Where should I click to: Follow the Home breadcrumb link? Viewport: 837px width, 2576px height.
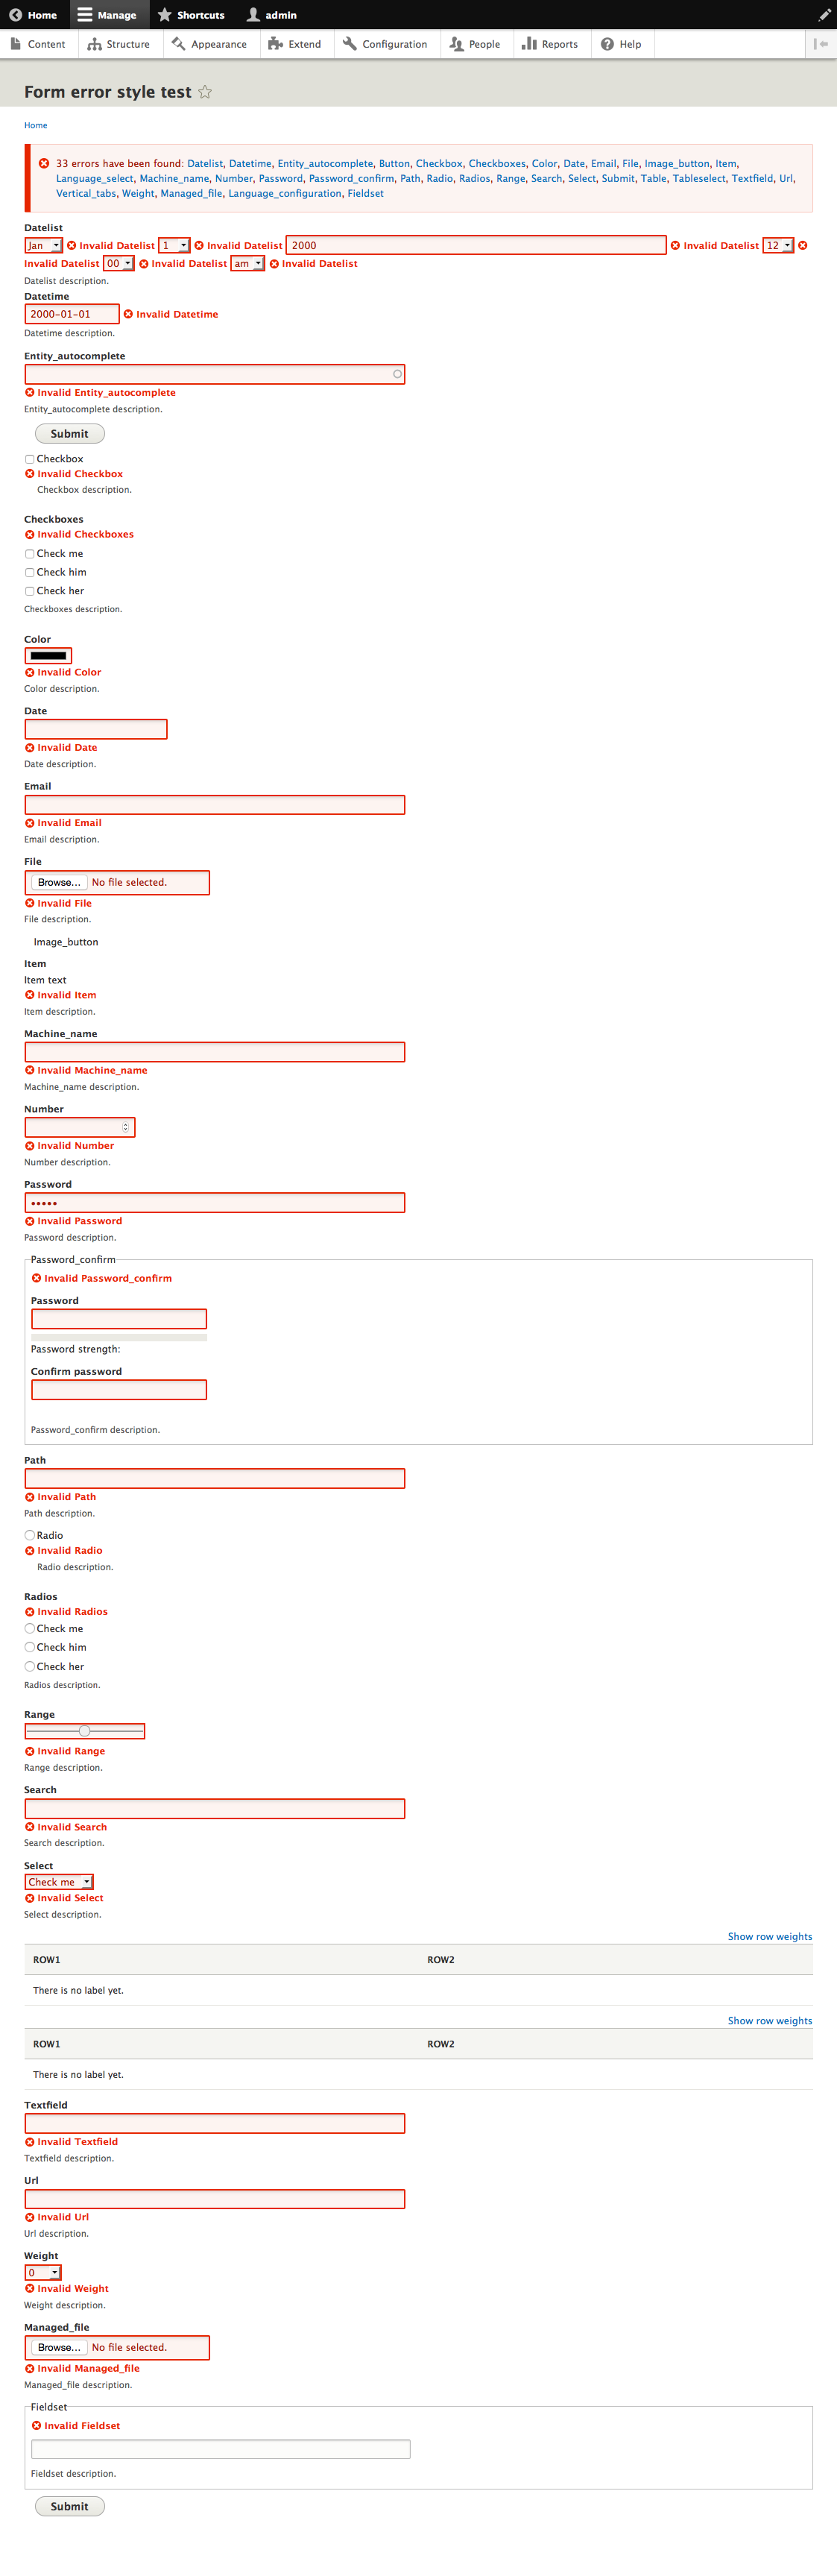pyautogui.click(x=35, y=125)
